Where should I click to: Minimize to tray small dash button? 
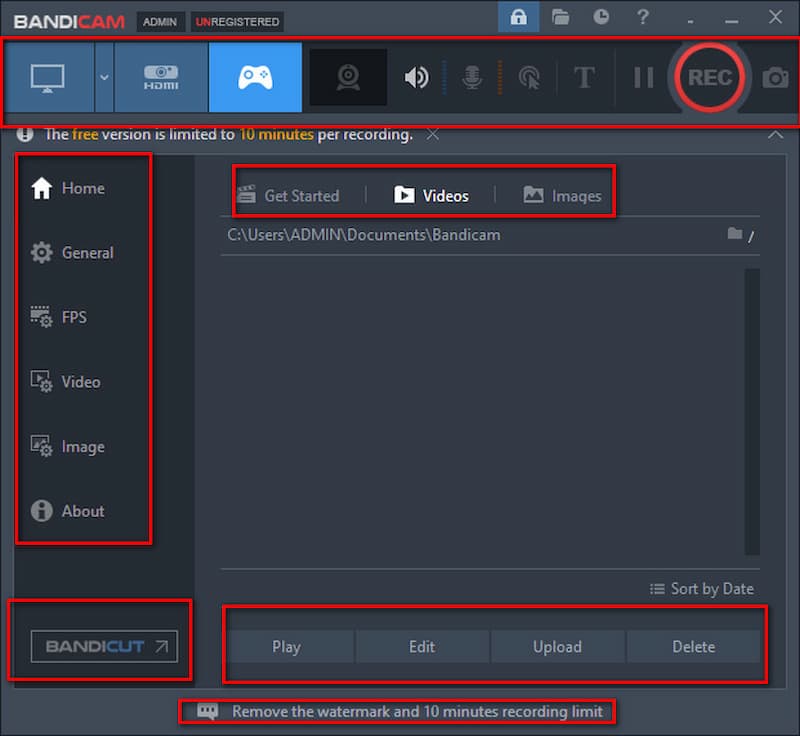click(690, 21)
